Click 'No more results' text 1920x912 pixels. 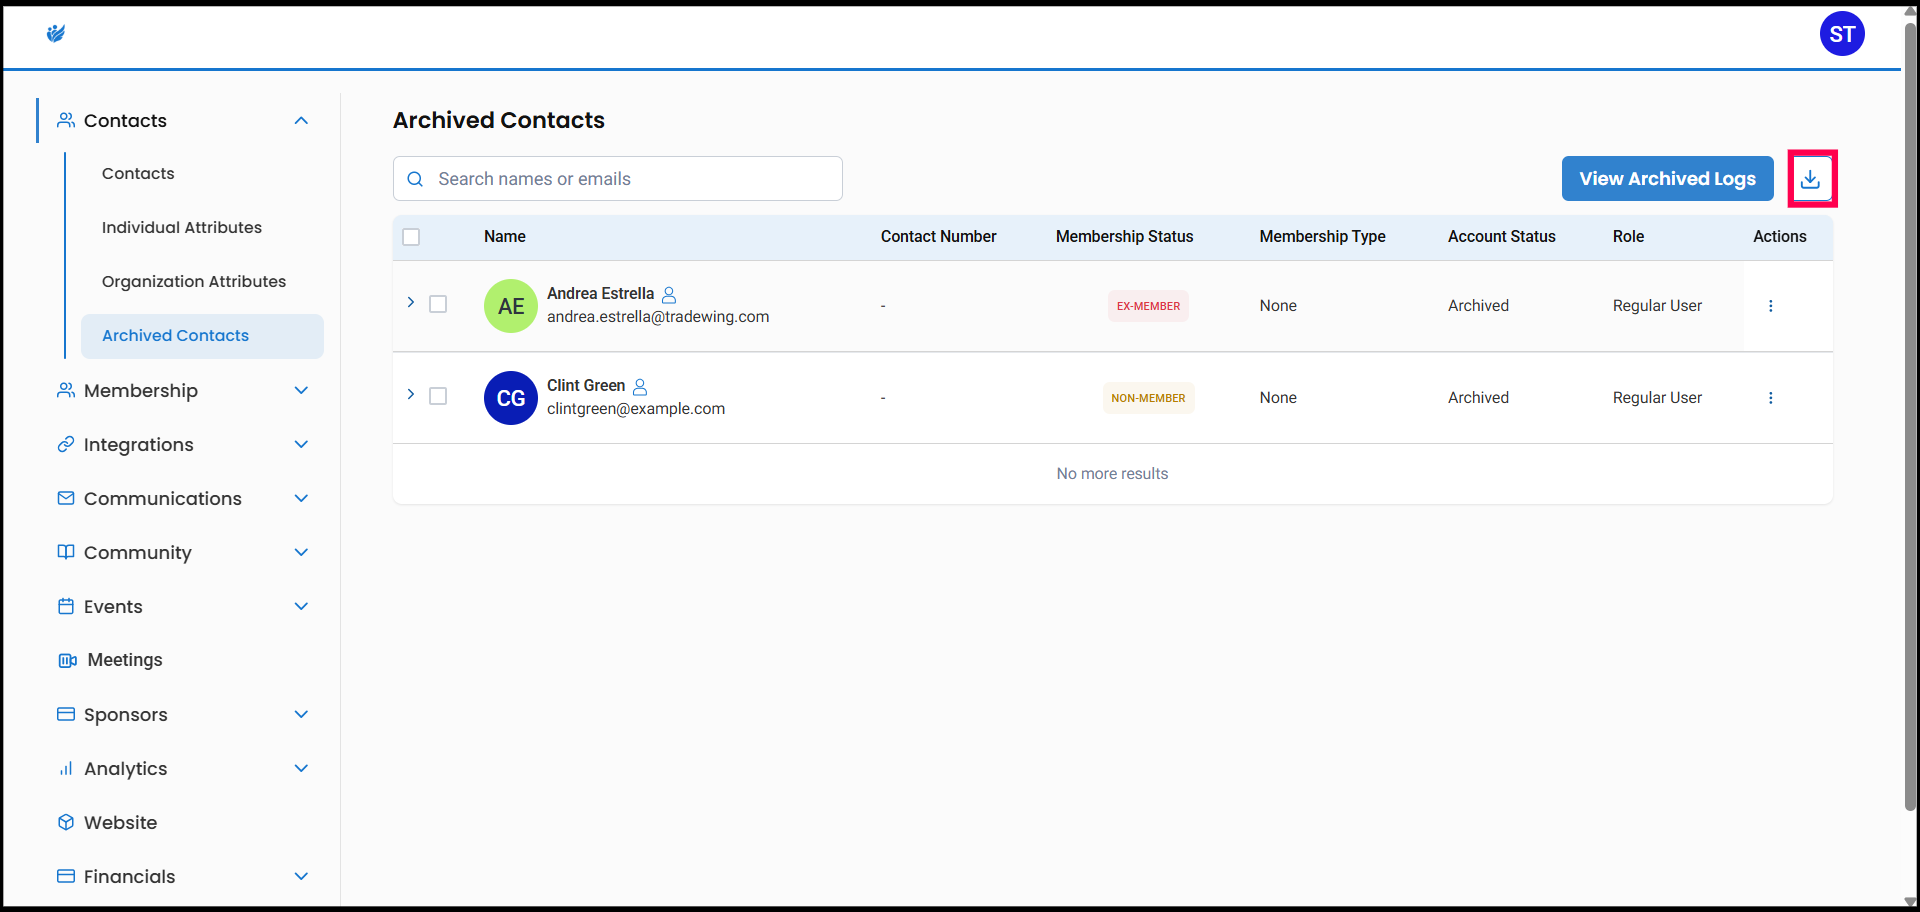(x=1112, y=474)
